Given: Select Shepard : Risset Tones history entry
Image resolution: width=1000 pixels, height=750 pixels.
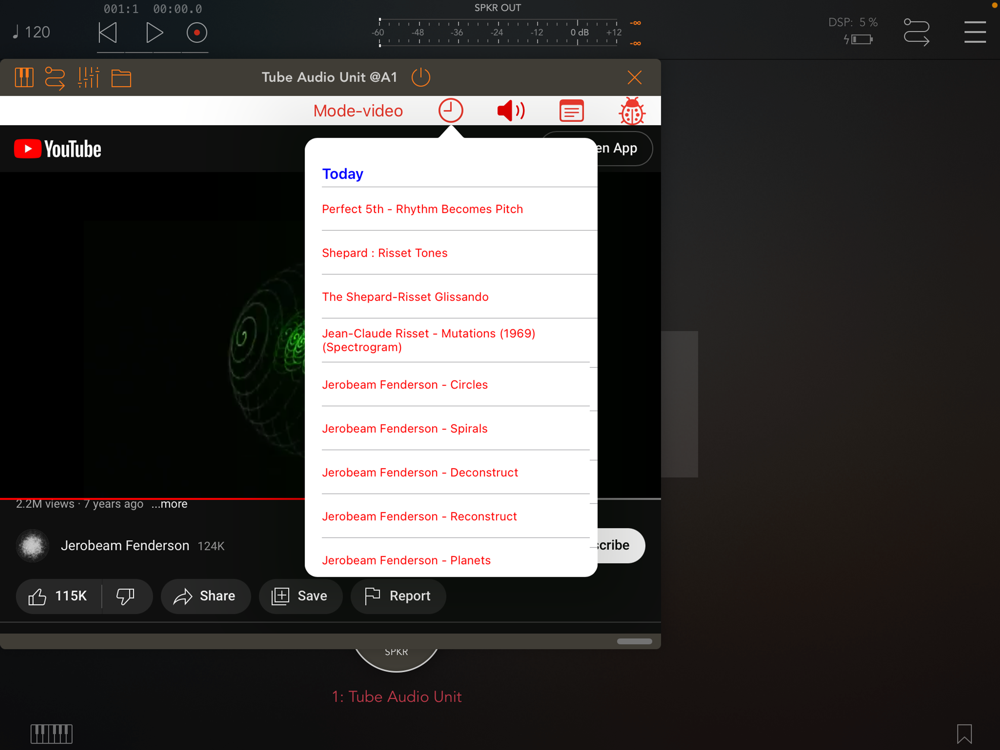Looking at the screenshot, I should (x=459, y=253).
